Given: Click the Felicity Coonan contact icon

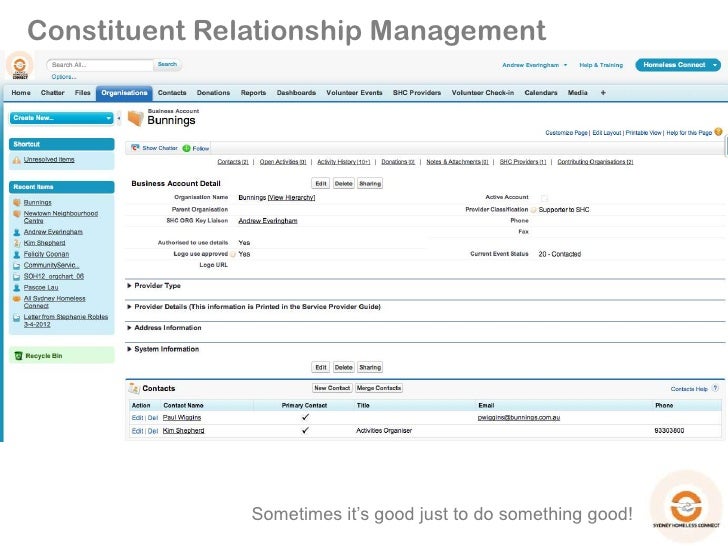Looking at the screenshot, I should [17, 254].
